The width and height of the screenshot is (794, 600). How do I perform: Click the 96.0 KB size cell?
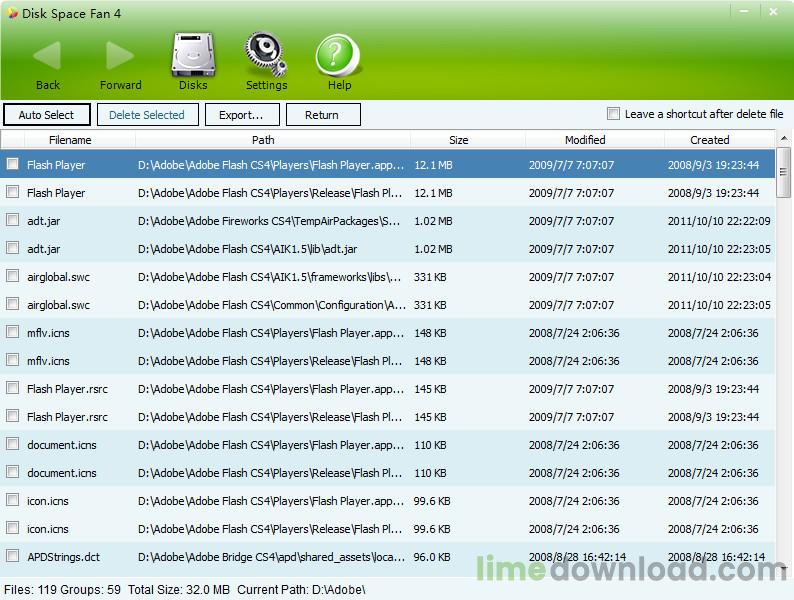click(432, 557)
